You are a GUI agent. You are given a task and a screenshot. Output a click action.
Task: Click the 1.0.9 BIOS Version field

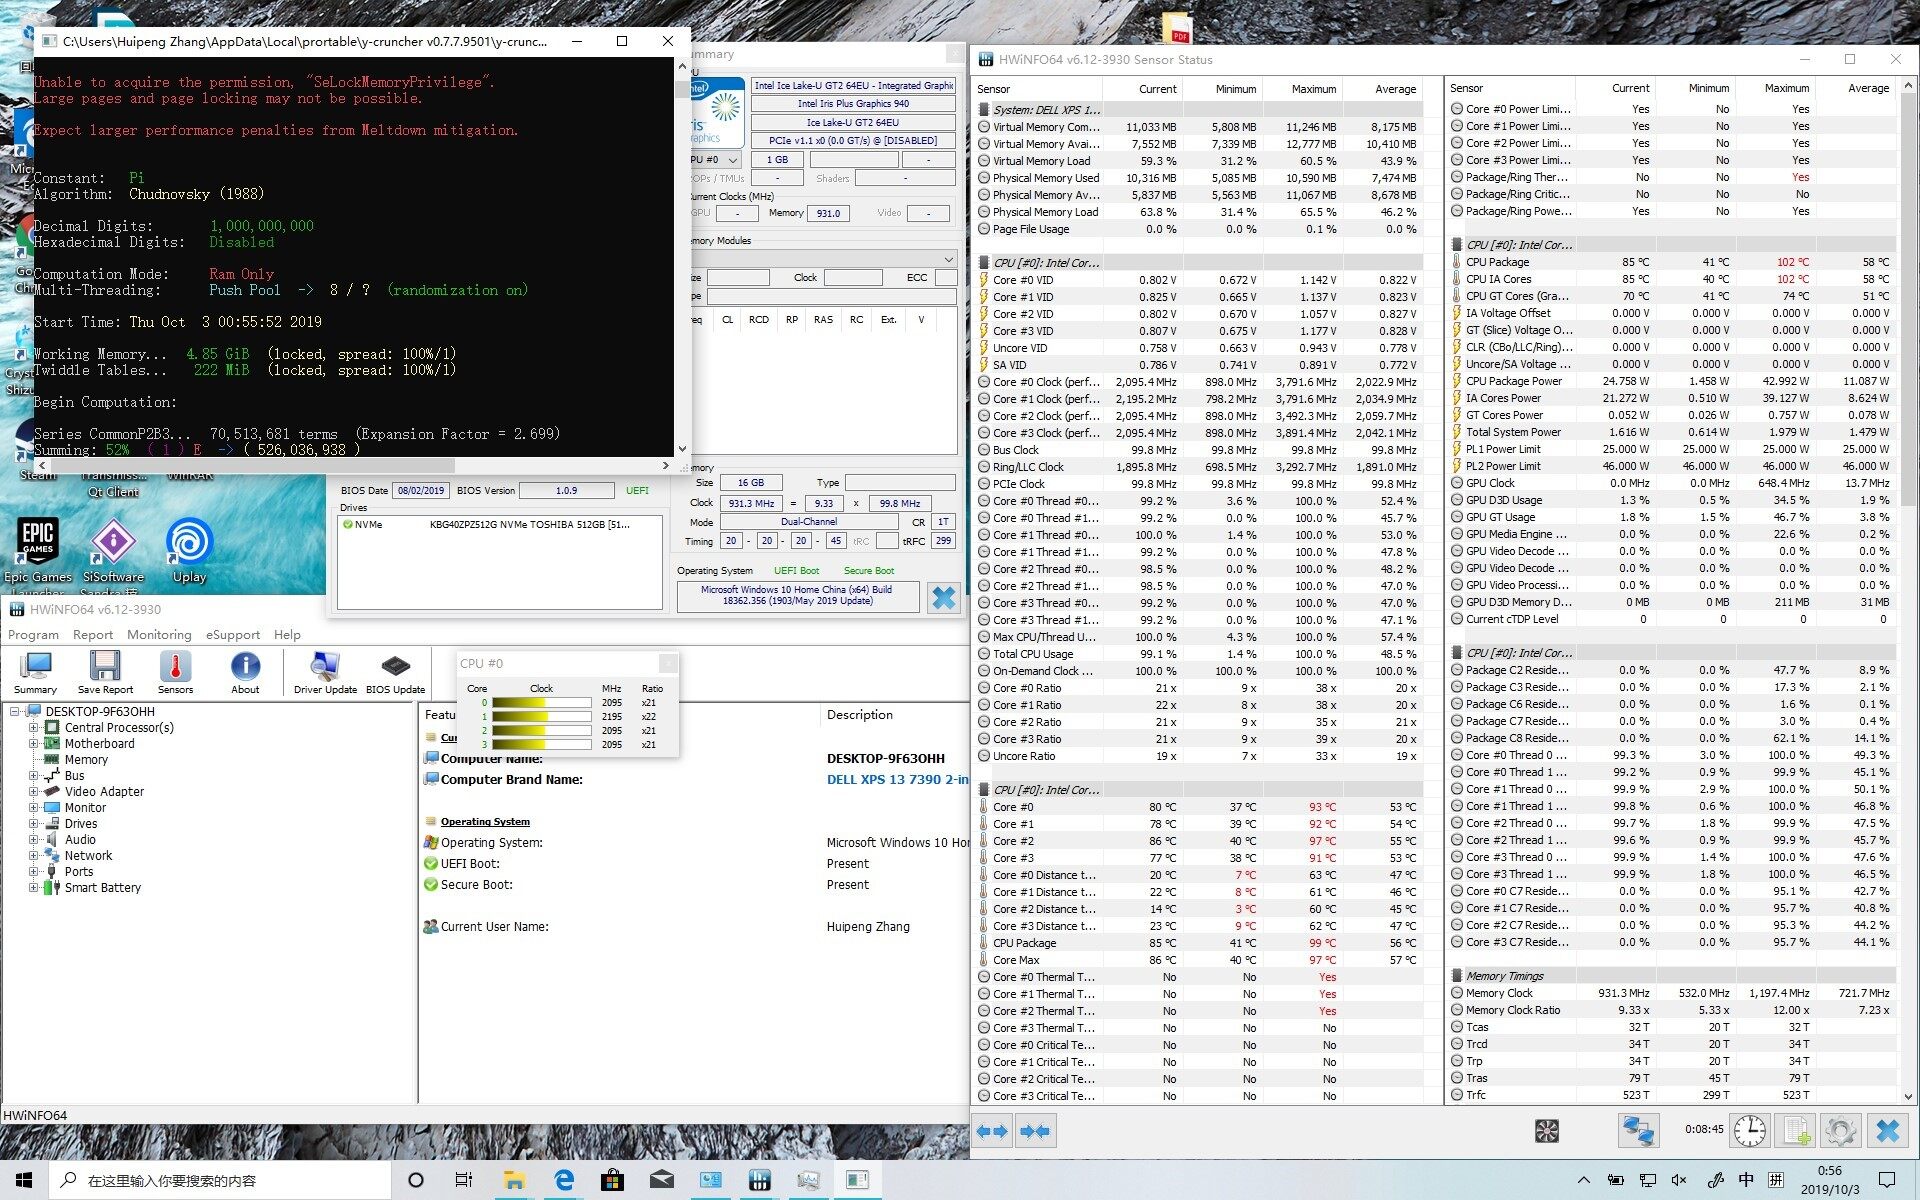coord(567,491)
